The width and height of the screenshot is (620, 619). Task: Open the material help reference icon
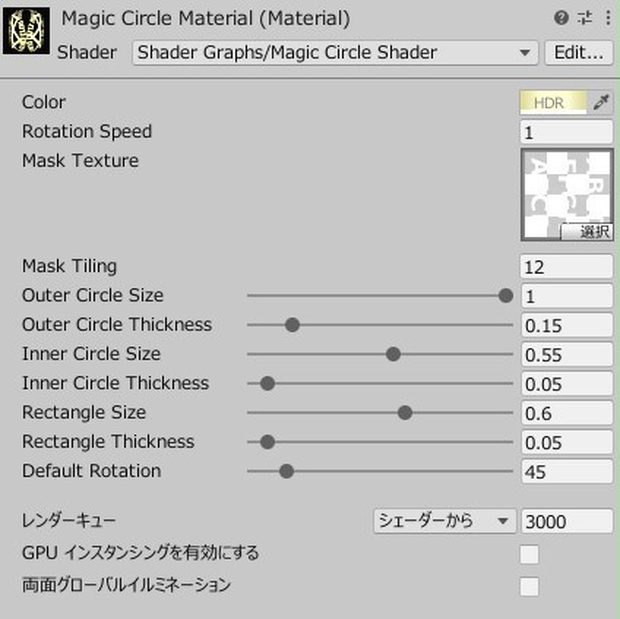[561, 18]
